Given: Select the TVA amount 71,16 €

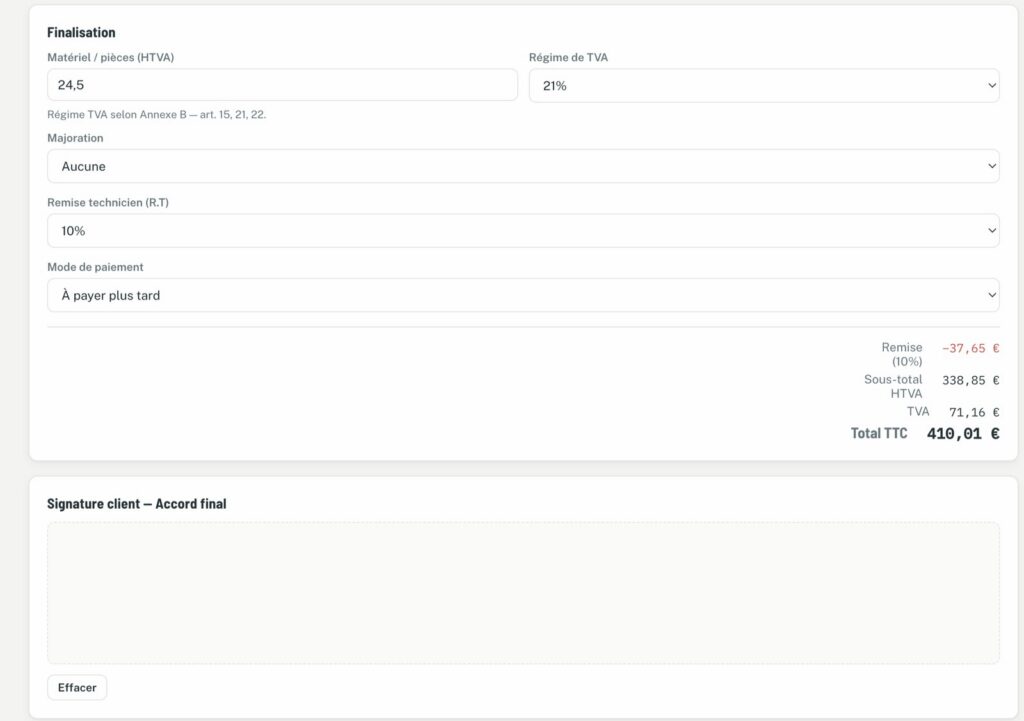Looking at the screenshot, I should 974,412.
